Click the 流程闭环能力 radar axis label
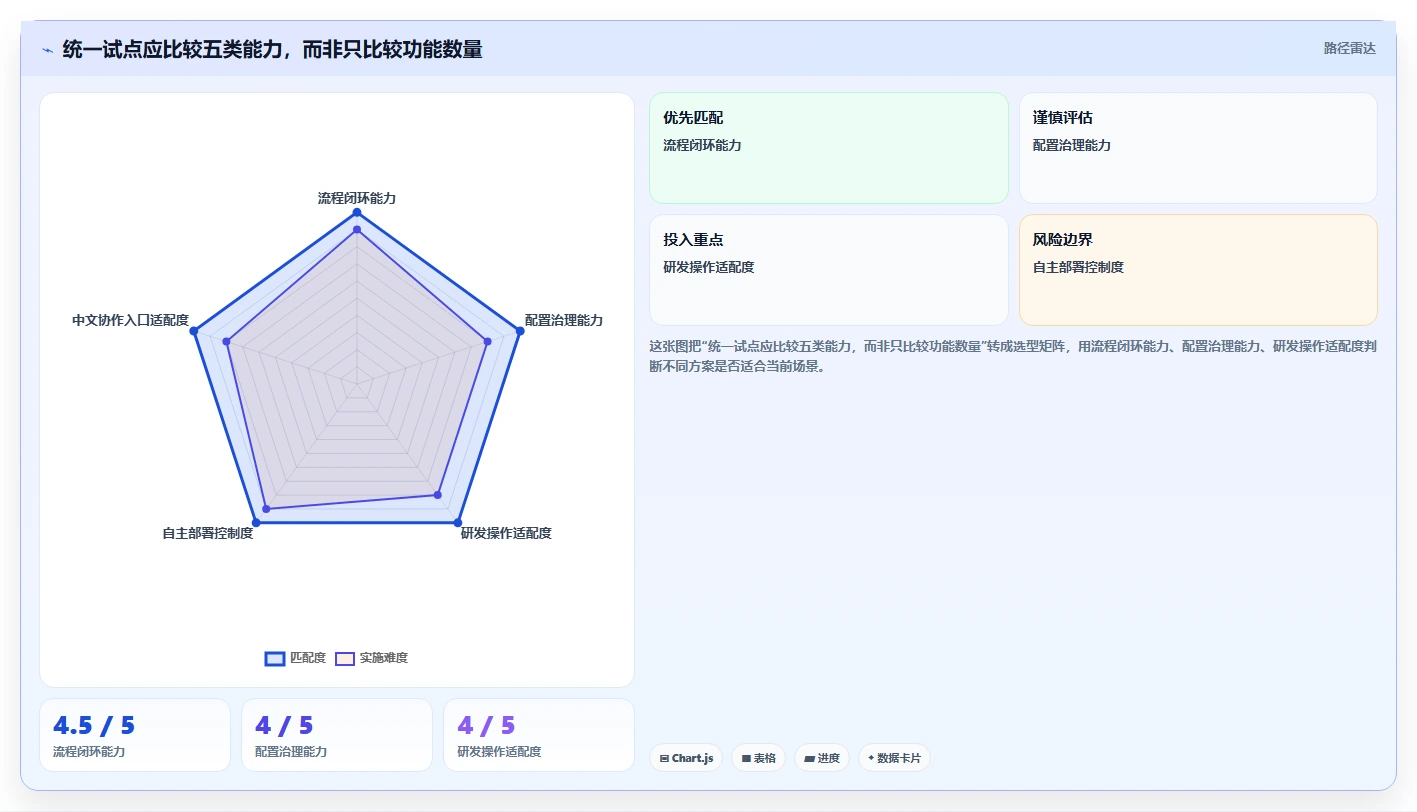This screenshot has height=812, width=1417. pos(357,198)
